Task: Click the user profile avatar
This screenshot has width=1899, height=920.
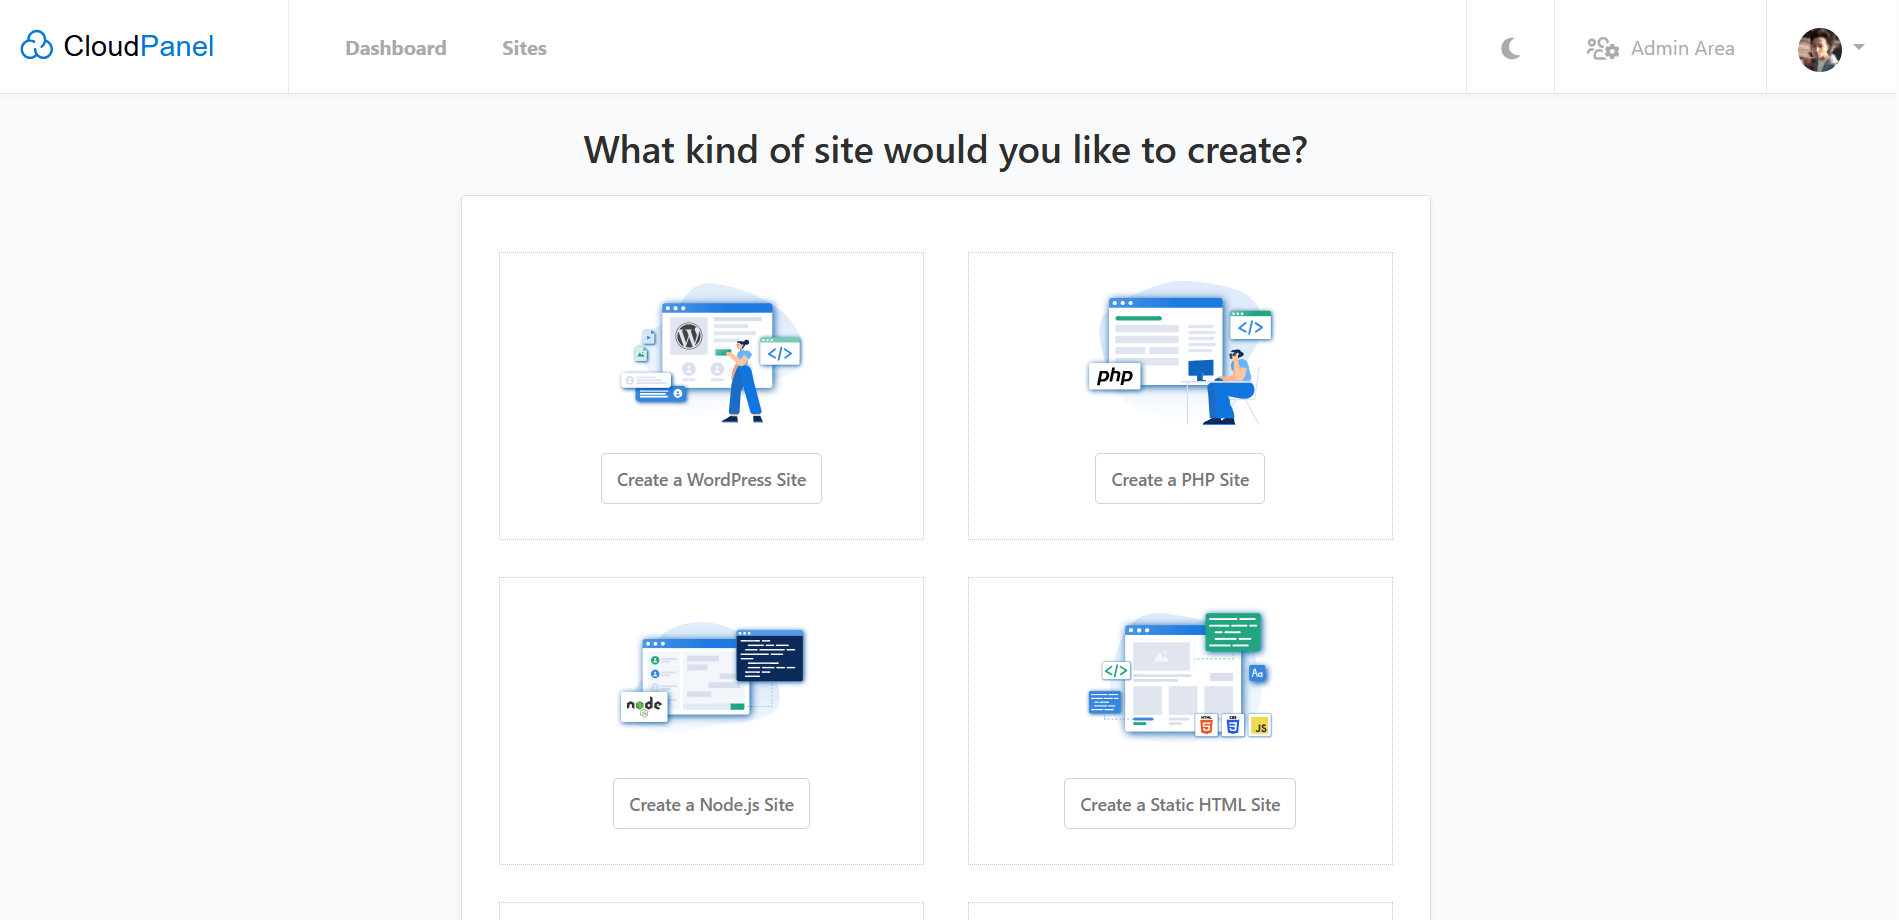Action: coord(1818,49)
